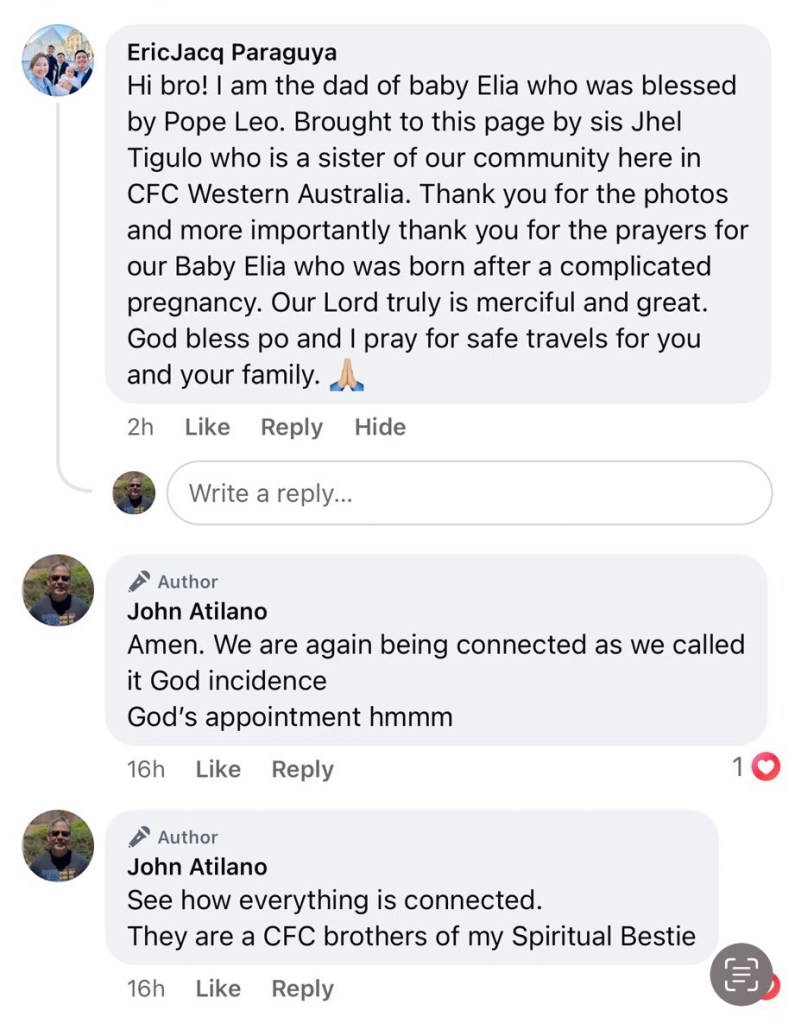Like EricJacq Paraguya's comment
The height and width of the screenshot is (1024, 795).
[207, 427]
